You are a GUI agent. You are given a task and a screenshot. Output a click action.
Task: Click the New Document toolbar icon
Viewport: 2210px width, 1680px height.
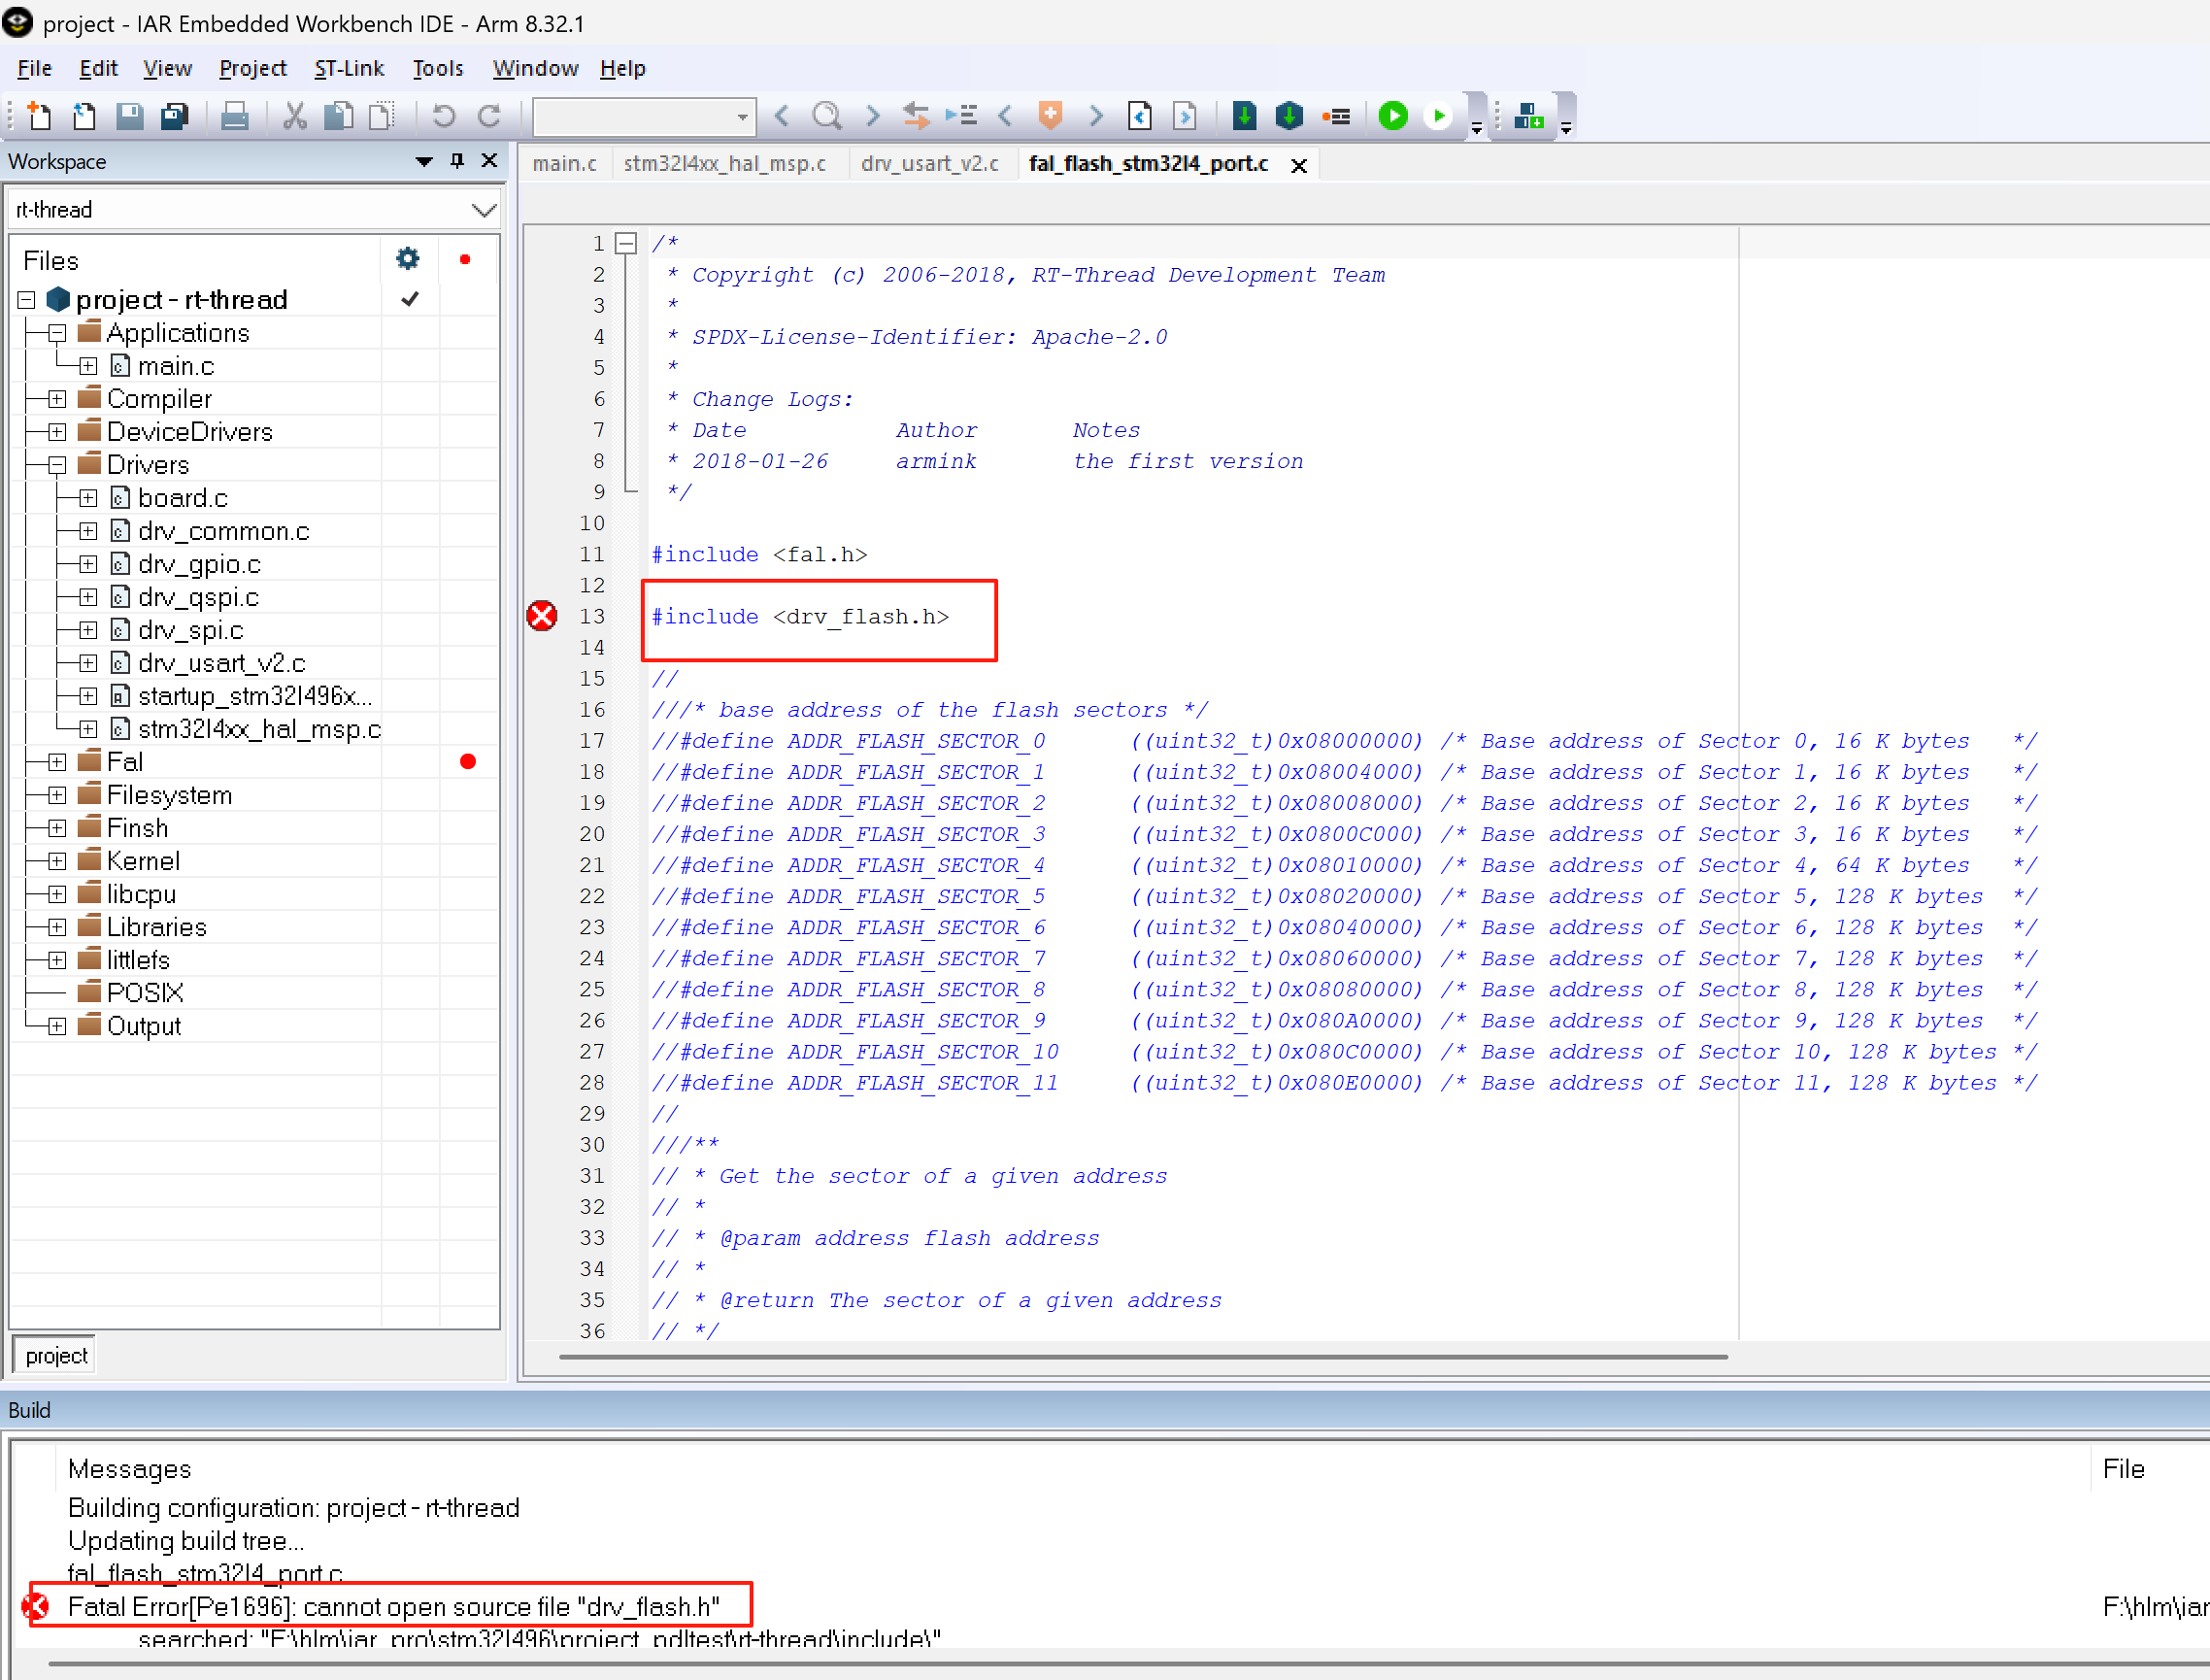pos(39,117)
